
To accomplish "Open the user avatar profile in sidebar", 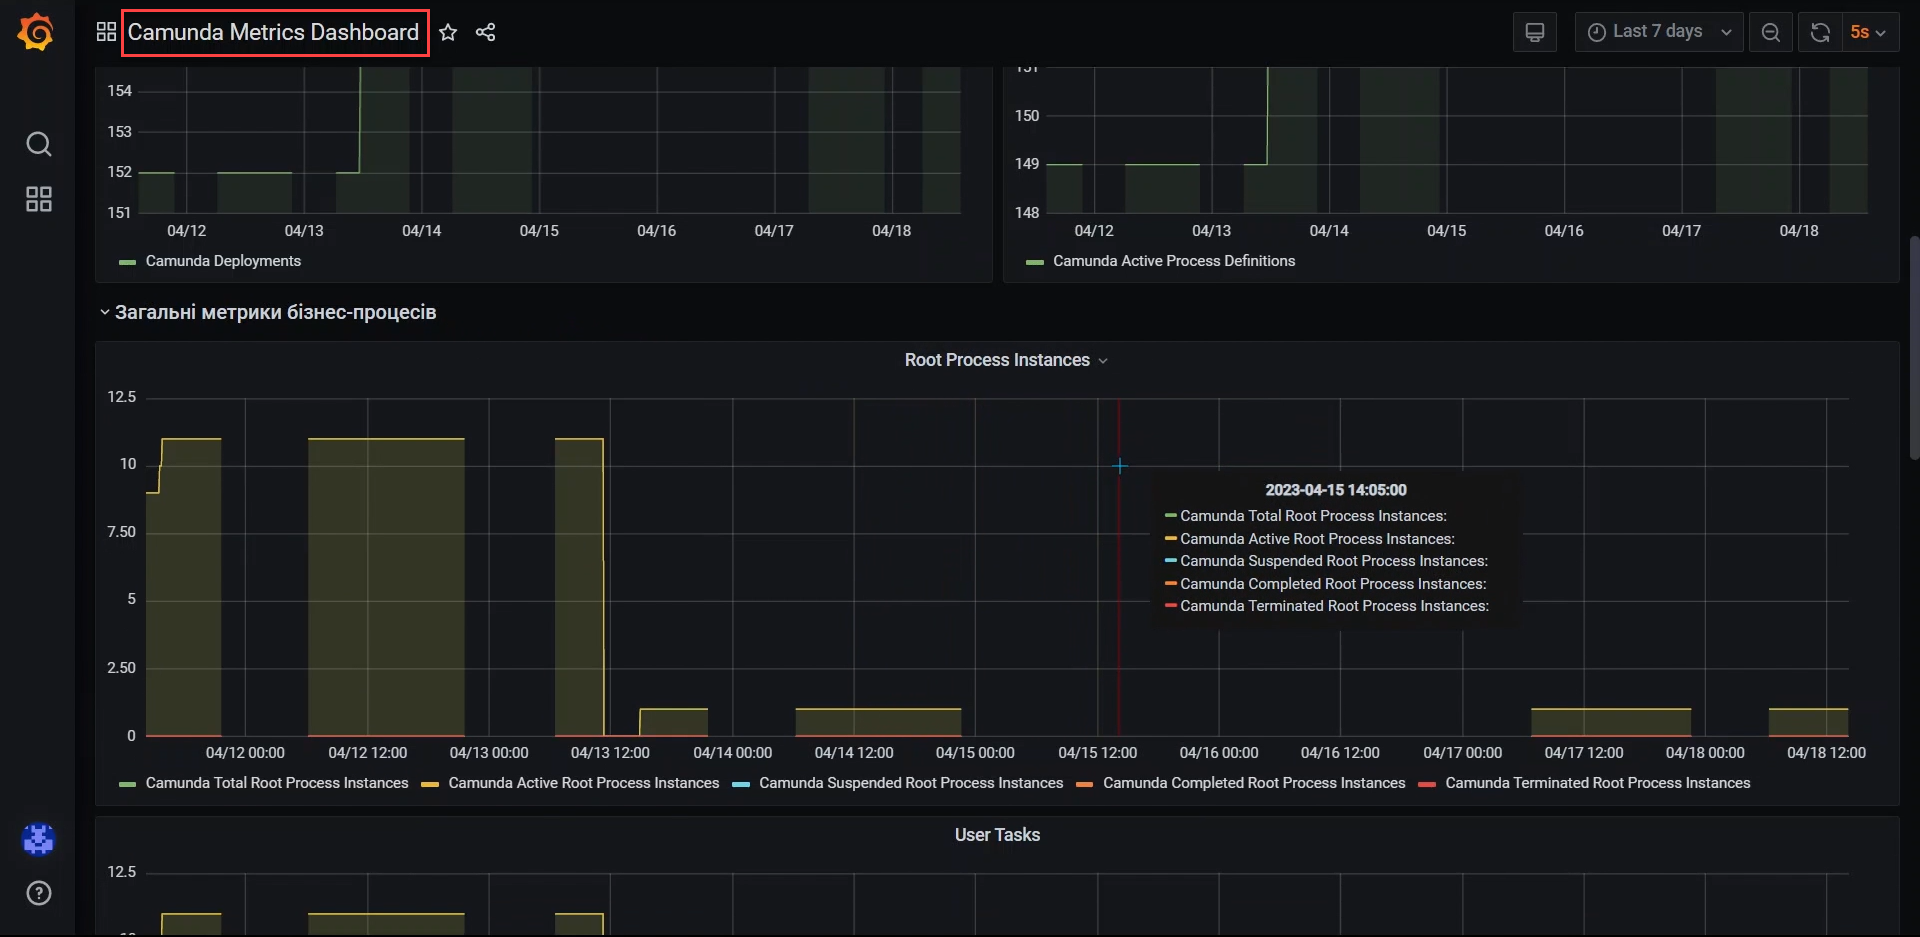I will click(x=38, y=839).
